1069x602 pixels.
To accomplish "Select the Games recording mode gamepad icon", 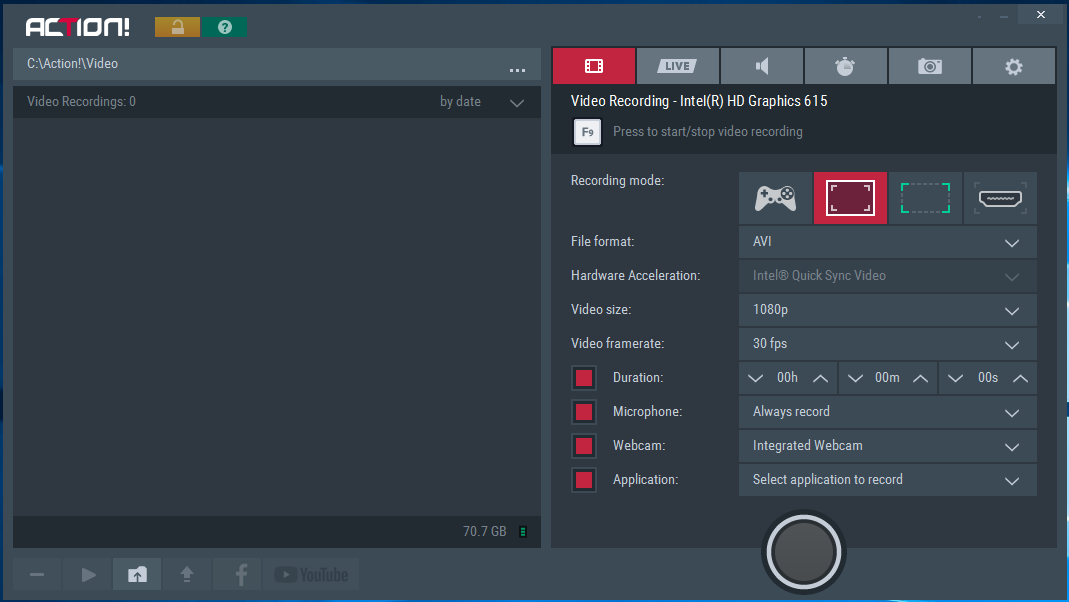I will [x=775, y=198].
